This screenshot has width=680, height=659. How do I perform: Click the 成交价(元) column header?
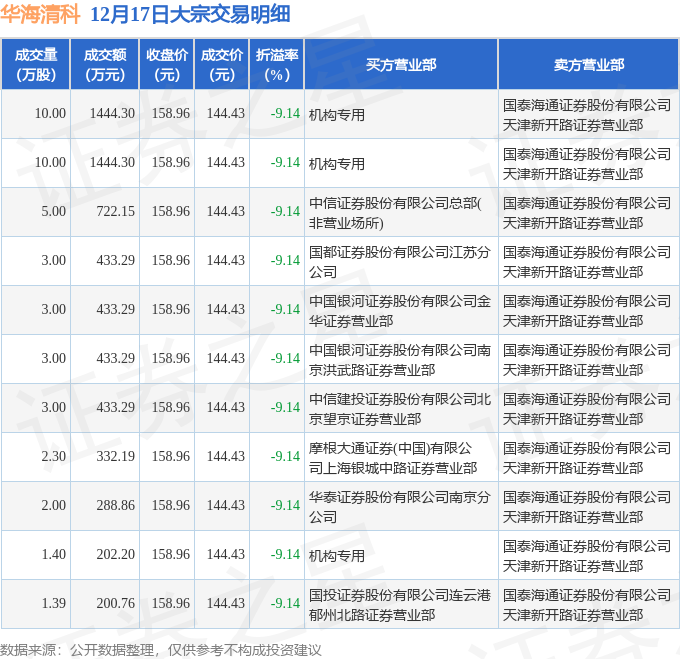pos(222,64)
